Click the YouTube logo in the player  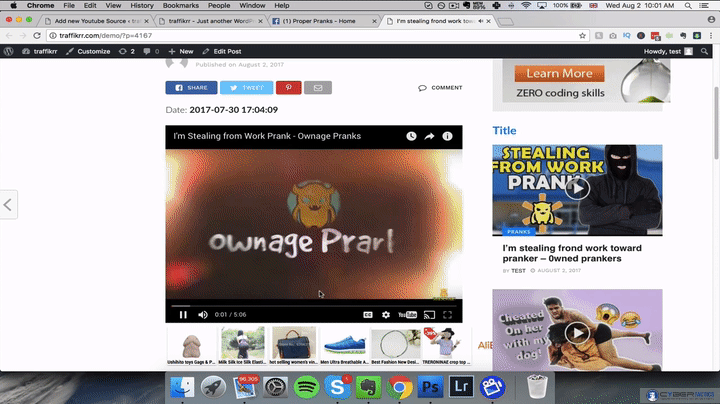pos(407,314)
